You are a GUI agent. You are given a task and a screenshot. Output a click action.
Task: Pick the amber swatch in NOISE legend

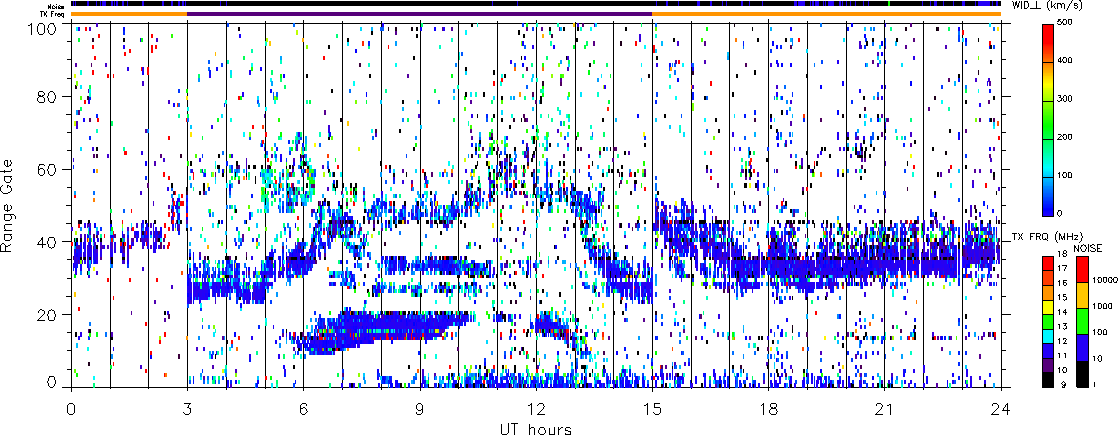tap(1082, 295)
